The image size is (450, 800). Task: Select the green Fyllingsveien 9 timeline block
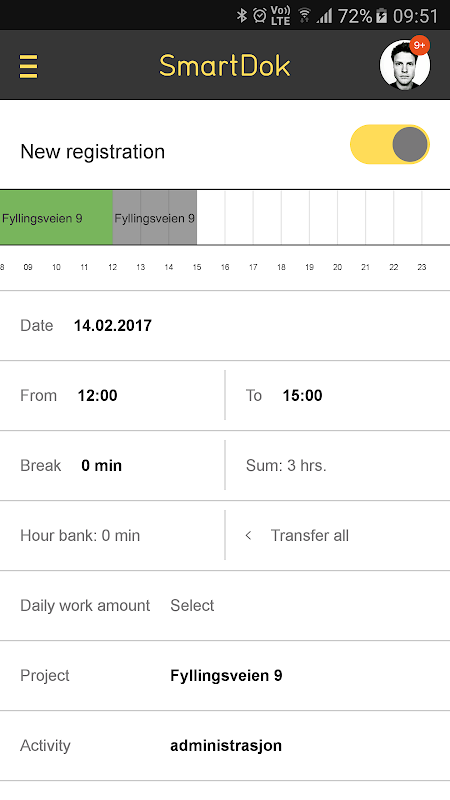tap(56, 217)
